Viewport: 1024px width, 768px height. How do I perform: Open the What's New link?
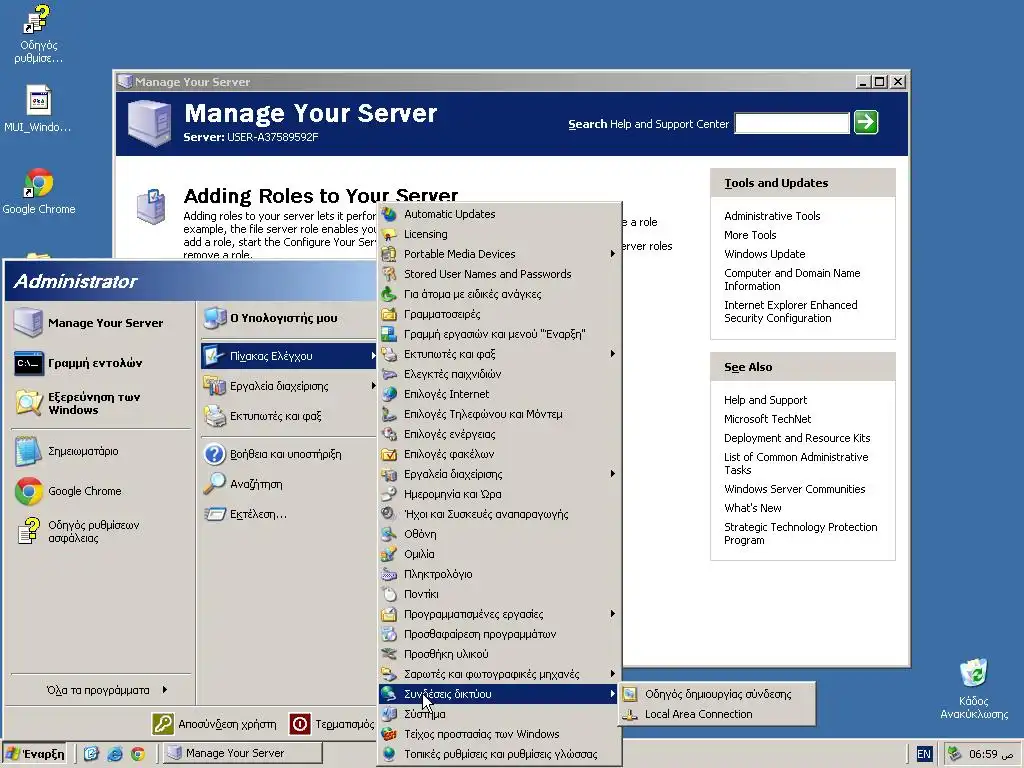pos(752,508)
